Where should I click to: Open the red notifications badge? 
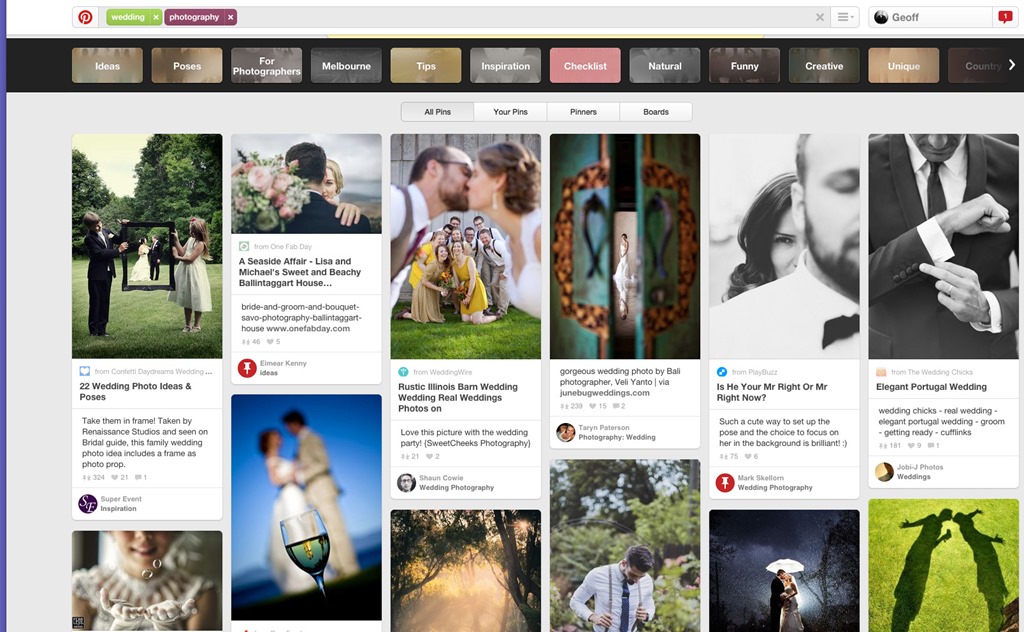coord(1005,17)
